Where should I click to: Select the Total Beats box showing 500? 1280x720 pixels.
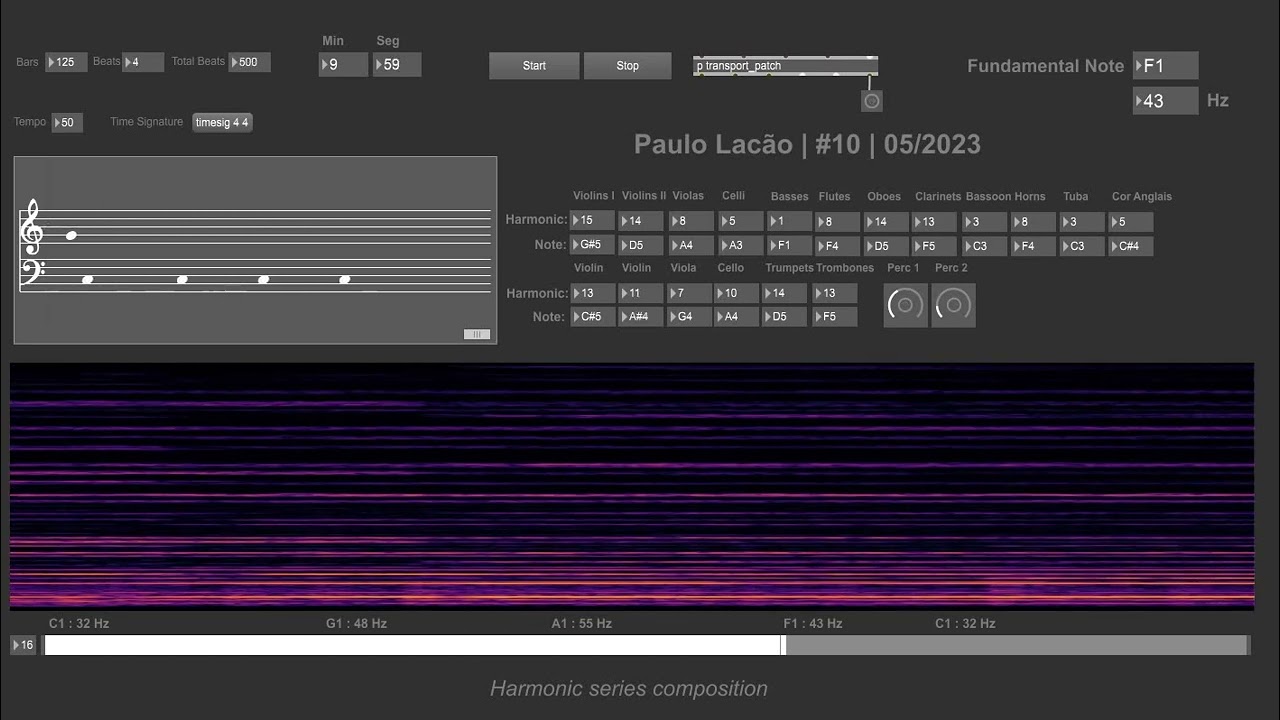249,62
